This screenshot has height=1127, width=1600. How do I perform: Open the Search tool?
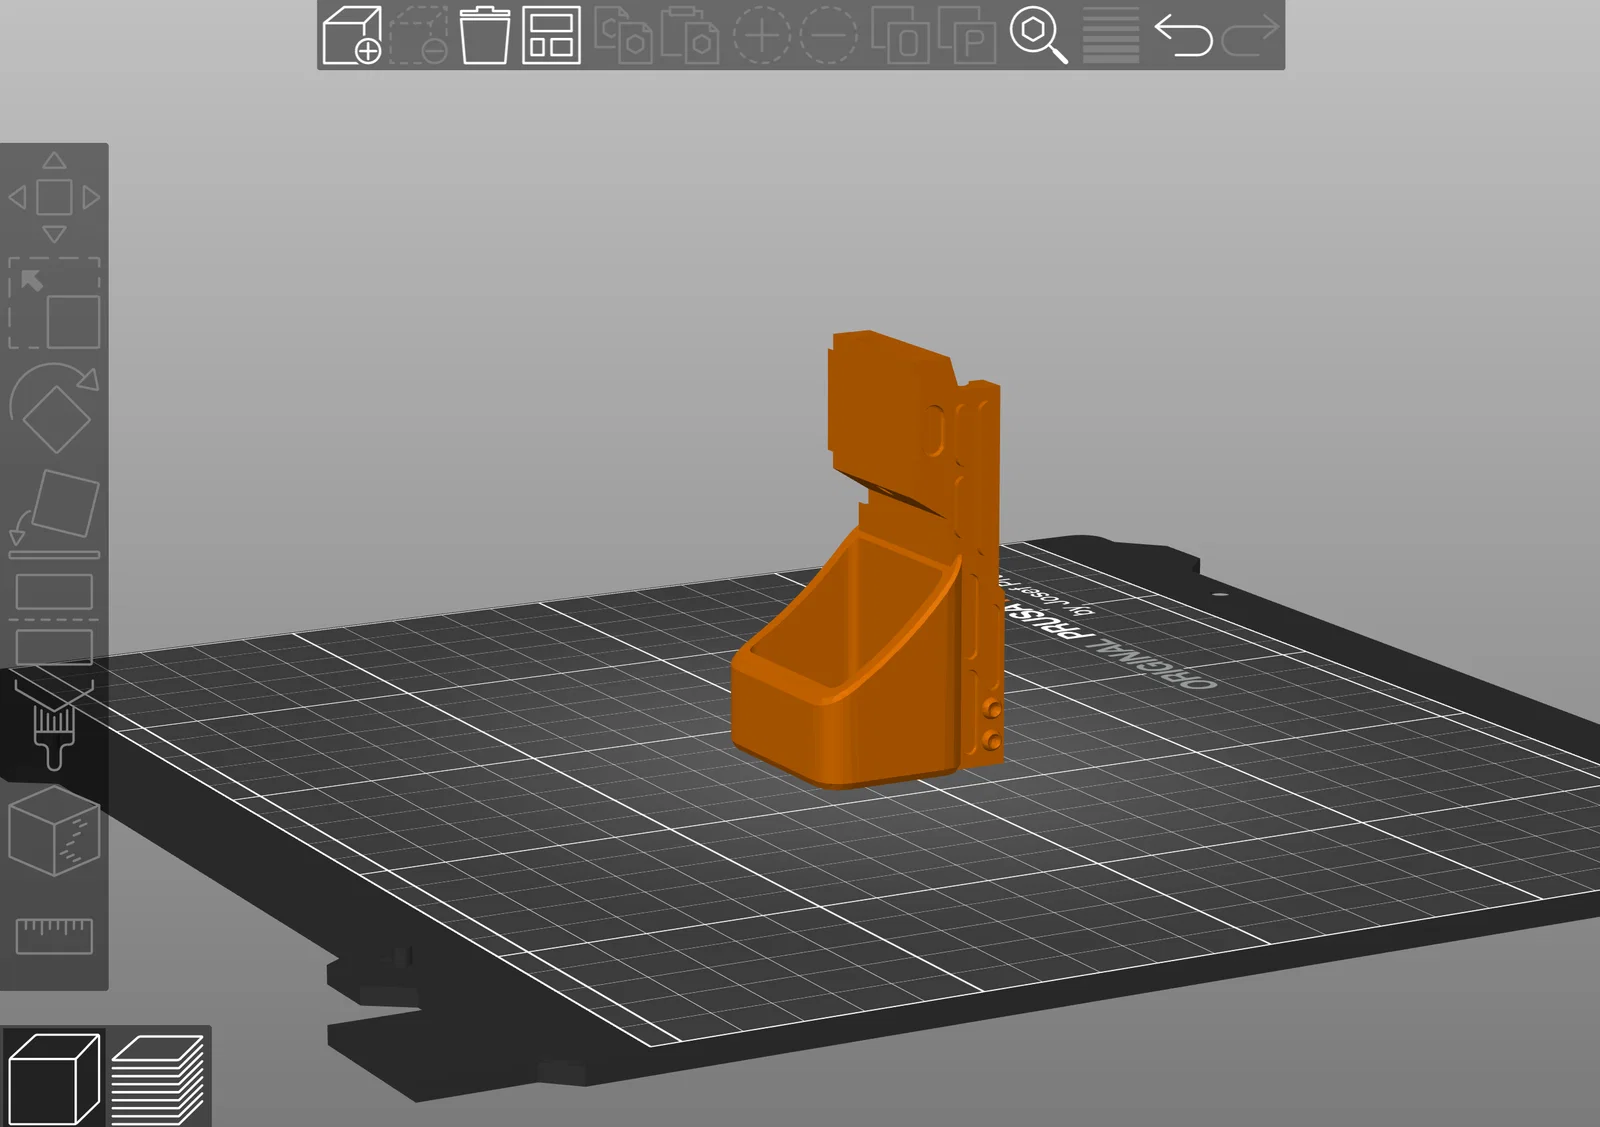coord(1039,35)
